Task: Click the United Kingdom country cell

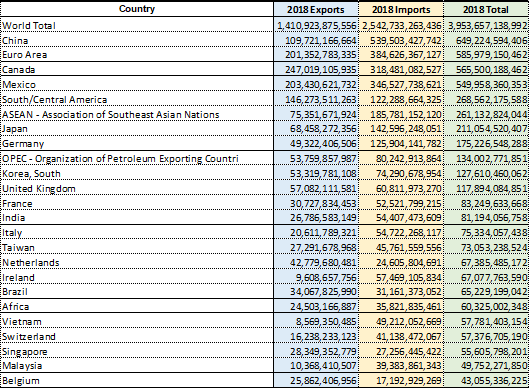Action: [x=137, y=188]
